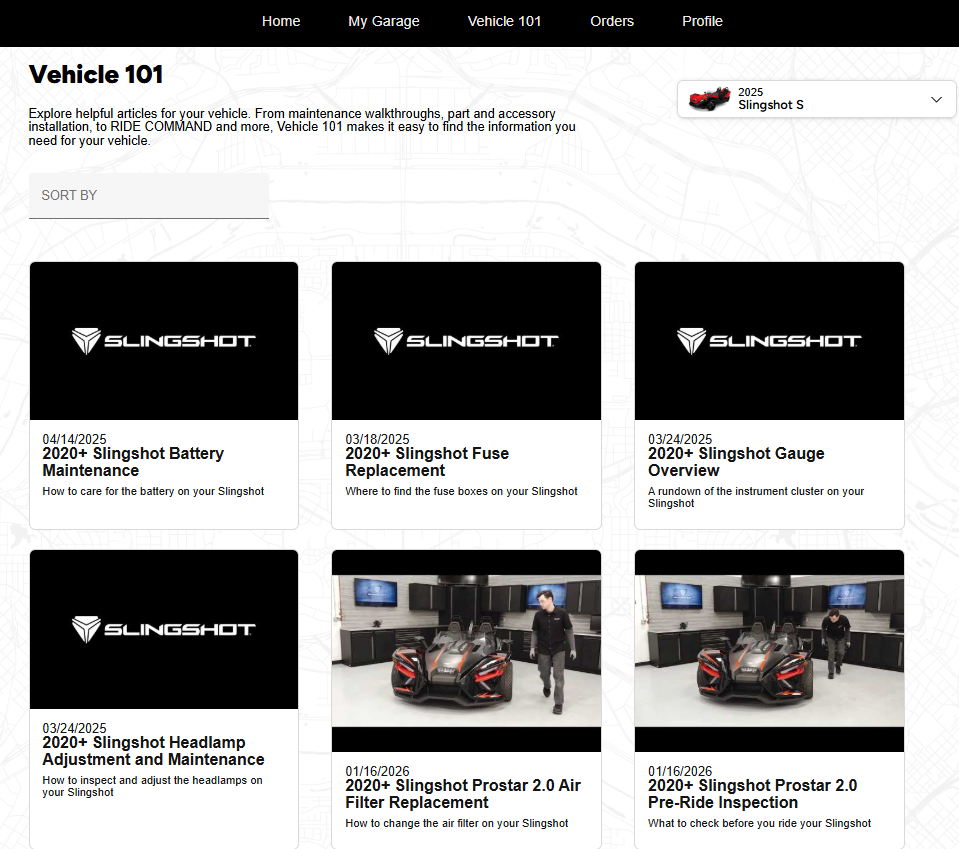This screenshot has width=959, height=849.
Task: Click the 'Explore helpful articles' intro paragraph
Action: (x=302, y=127)
